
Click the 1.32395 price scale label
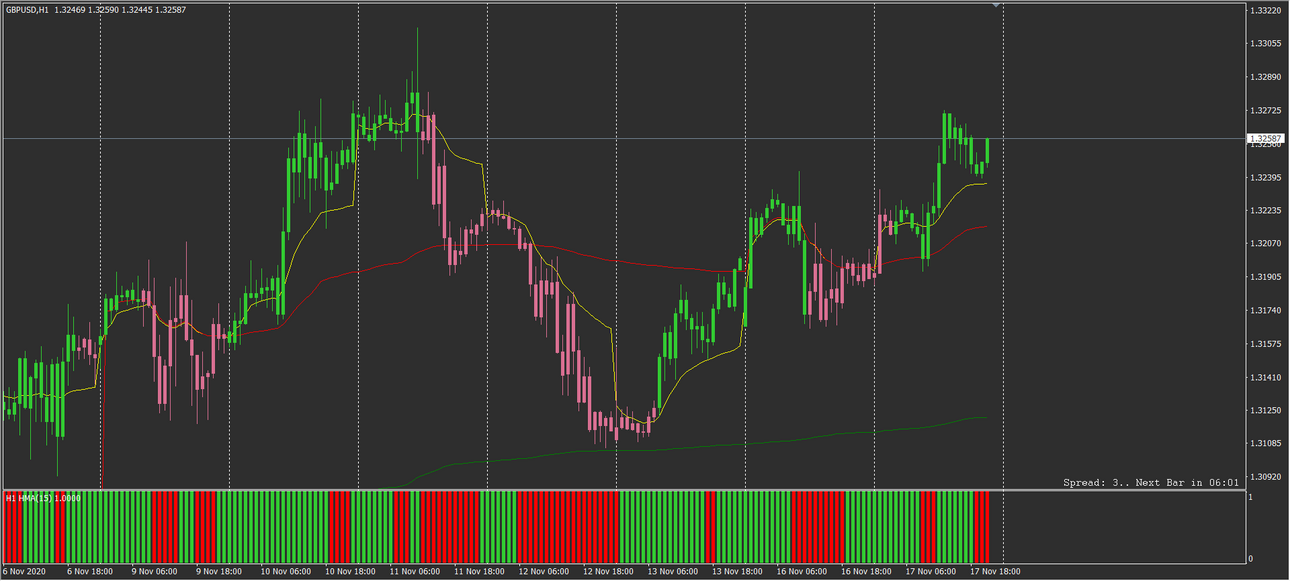pos(1265,177)
